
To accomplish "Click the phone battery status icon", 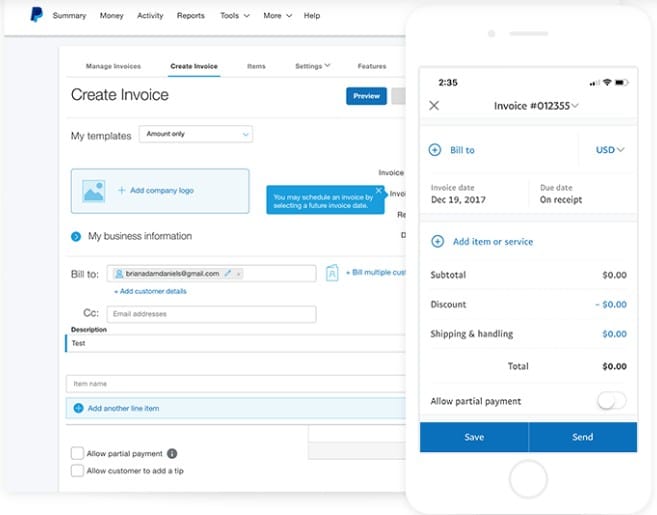I will coord(622,83).
